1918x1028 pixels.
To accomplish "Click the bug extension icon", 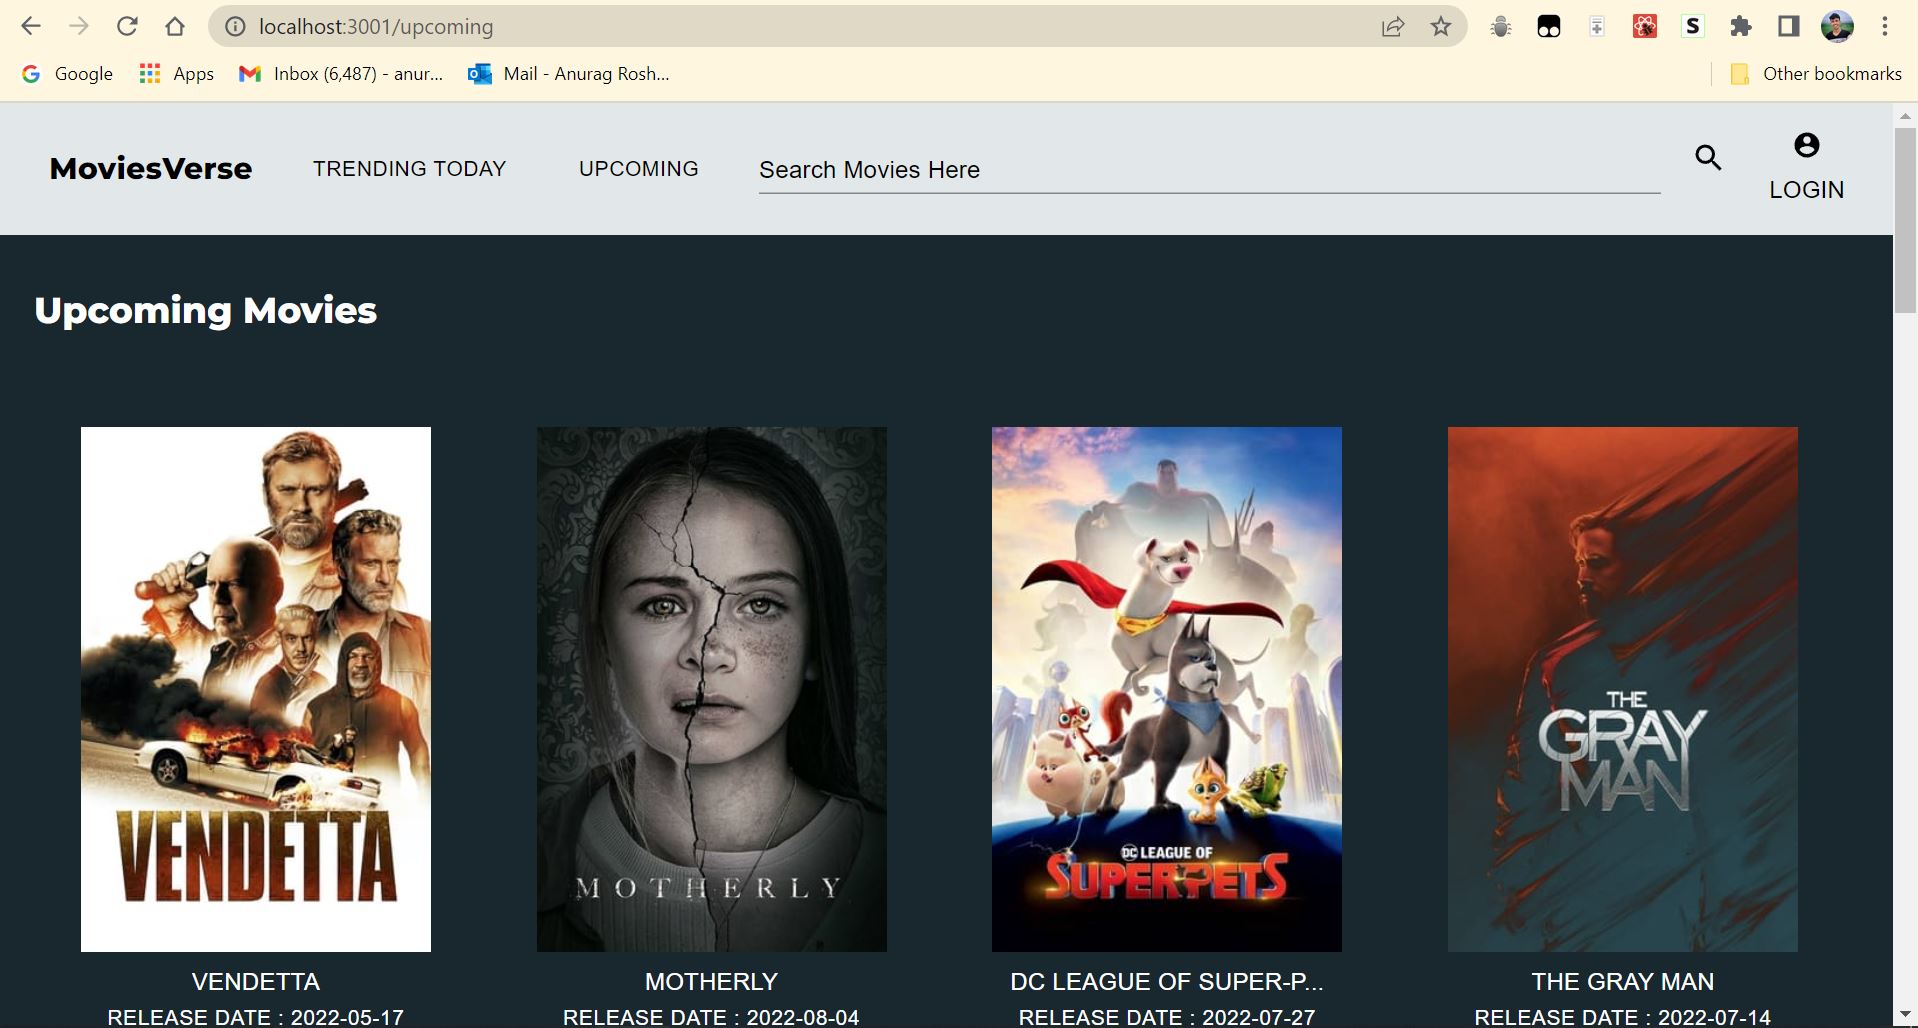I will tap(1501, 27).
